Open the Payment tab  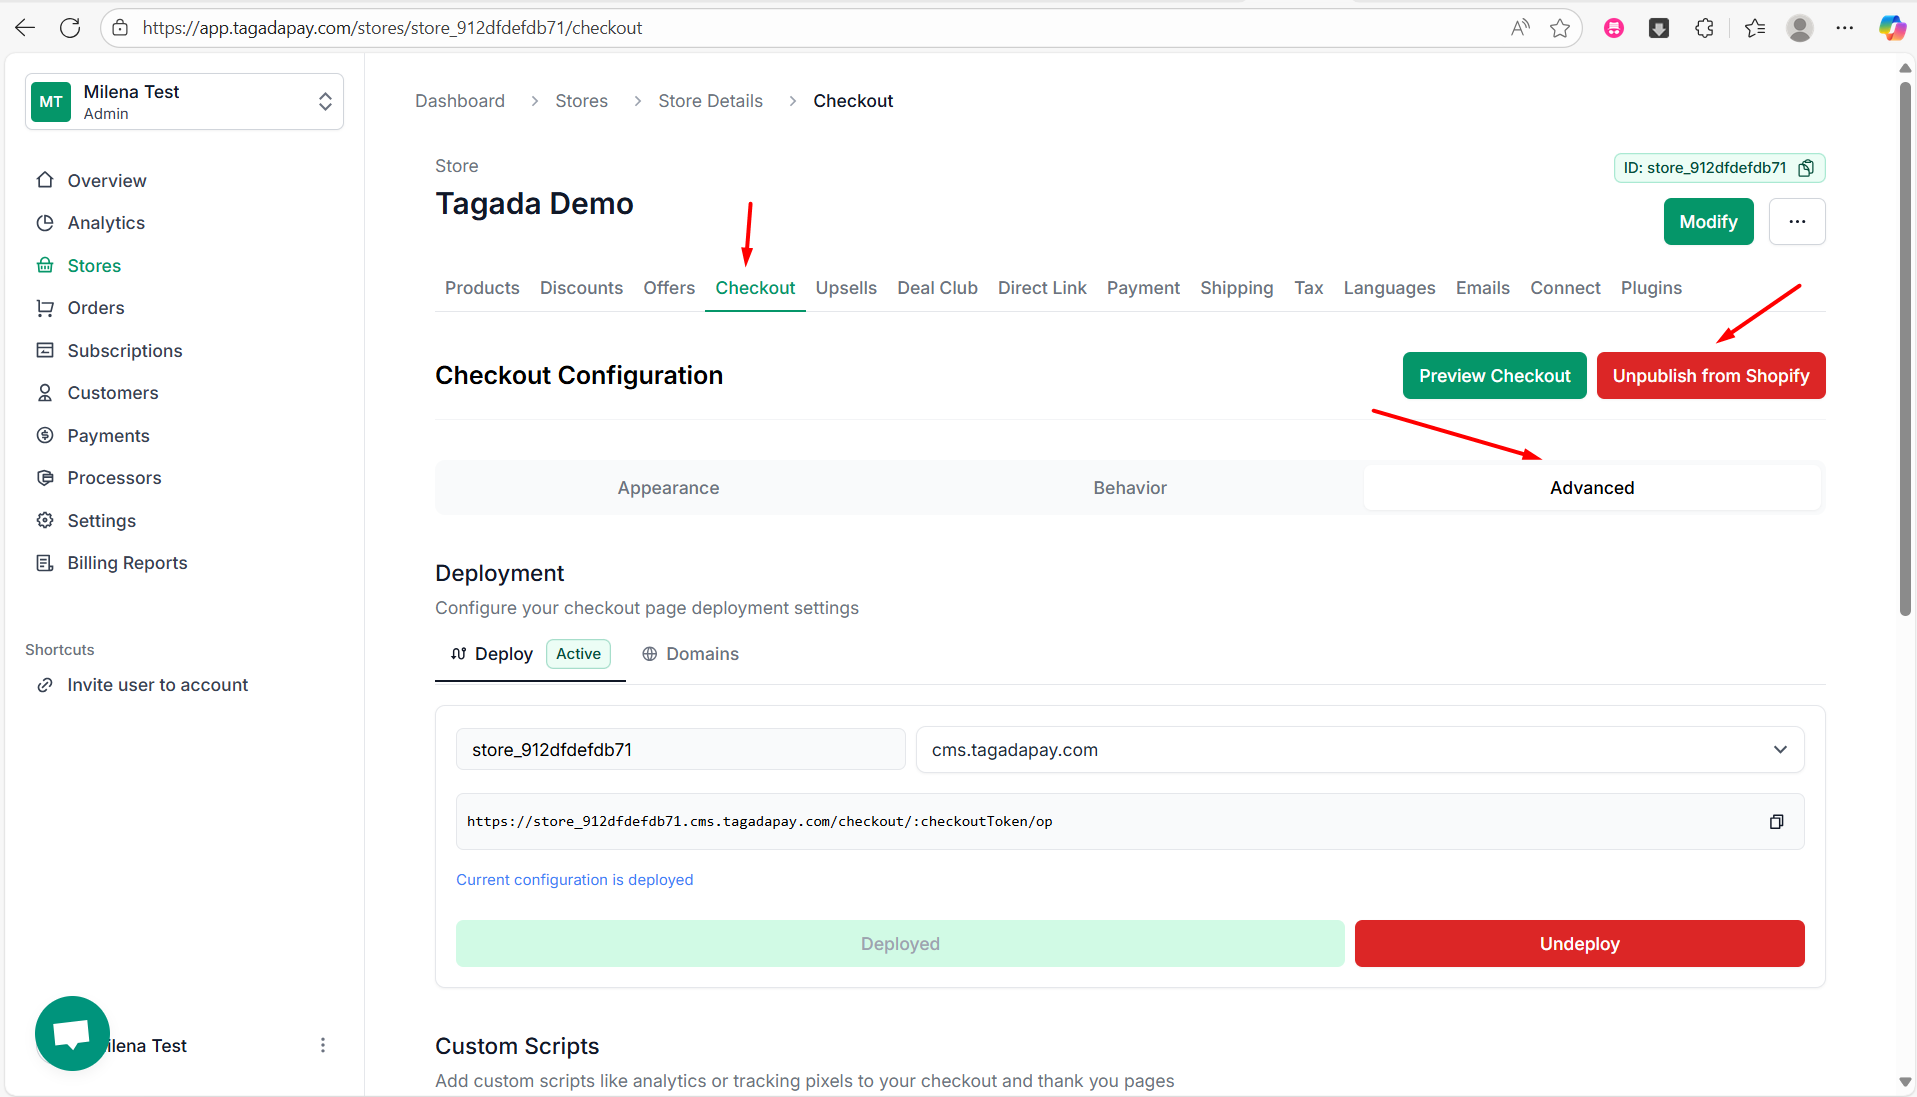point(1143,288)
